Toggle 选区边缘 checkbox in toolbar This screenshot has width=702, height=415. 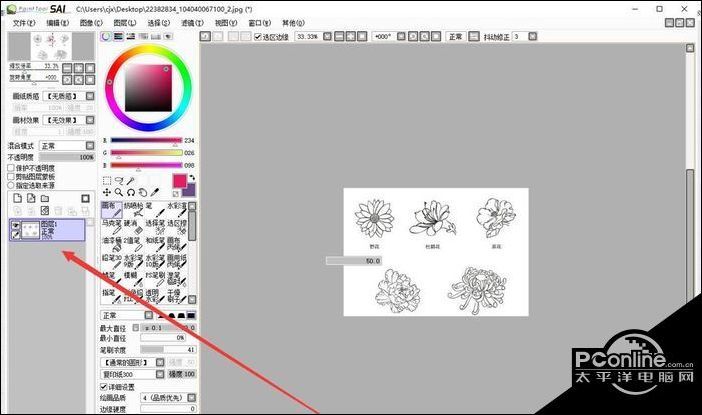coord(257,37)
